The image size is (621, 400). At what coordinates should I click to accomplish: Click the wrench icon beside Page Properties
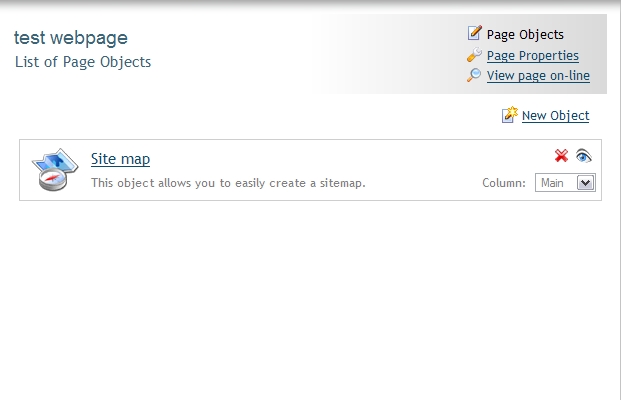pos(474,55)
